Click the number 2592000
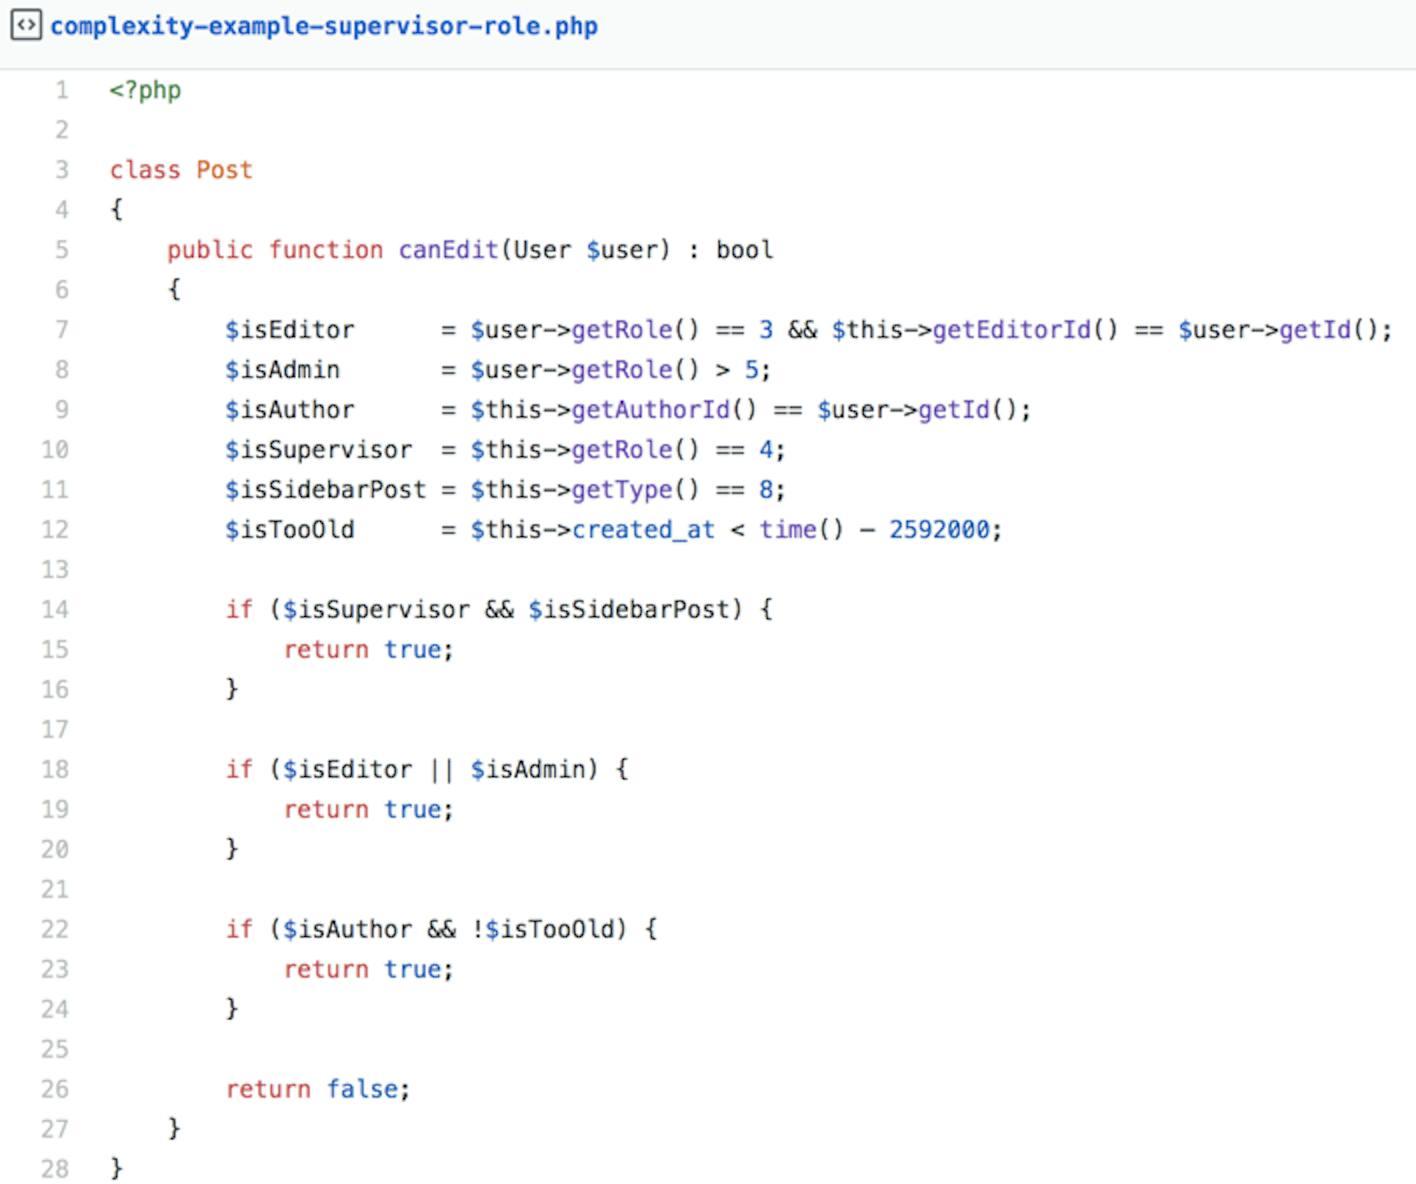The image size is (1416, 1184). [939, 530]
